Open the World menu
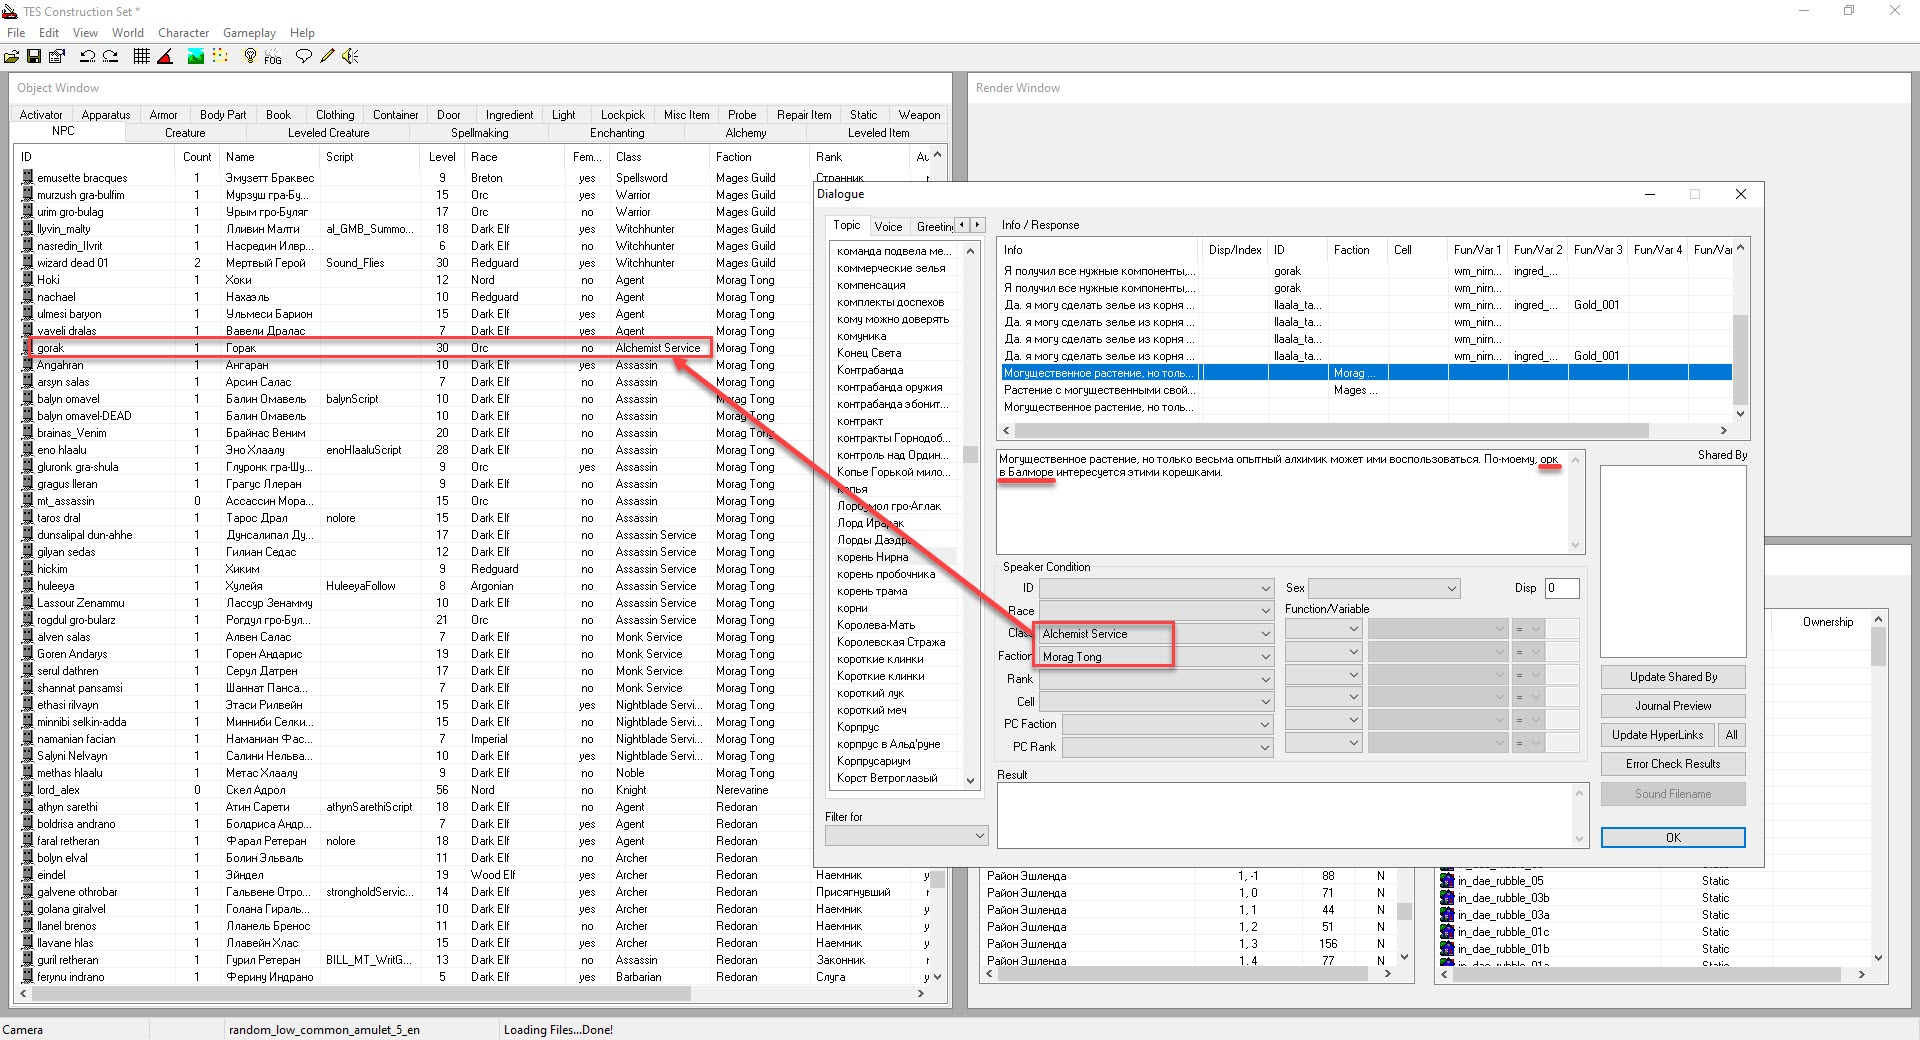 coord(128,33)
